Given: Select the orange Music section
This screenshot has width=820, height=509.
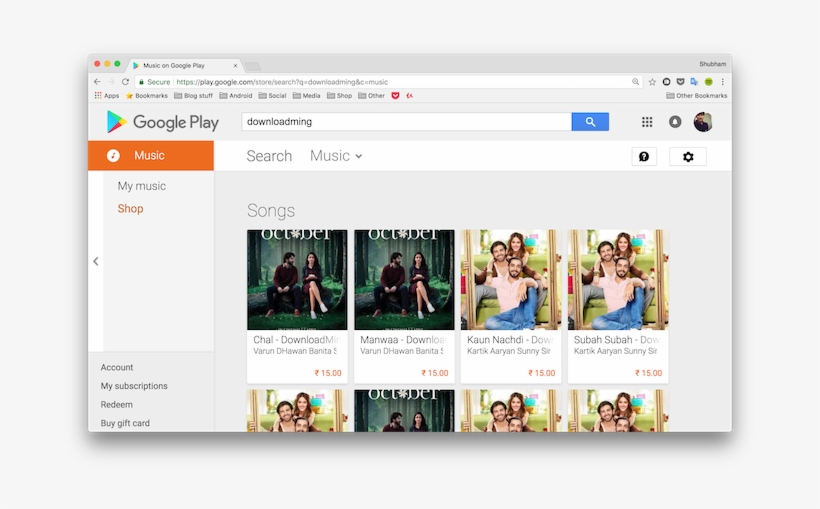Looking at the screenshot, I should coord(151,155).
